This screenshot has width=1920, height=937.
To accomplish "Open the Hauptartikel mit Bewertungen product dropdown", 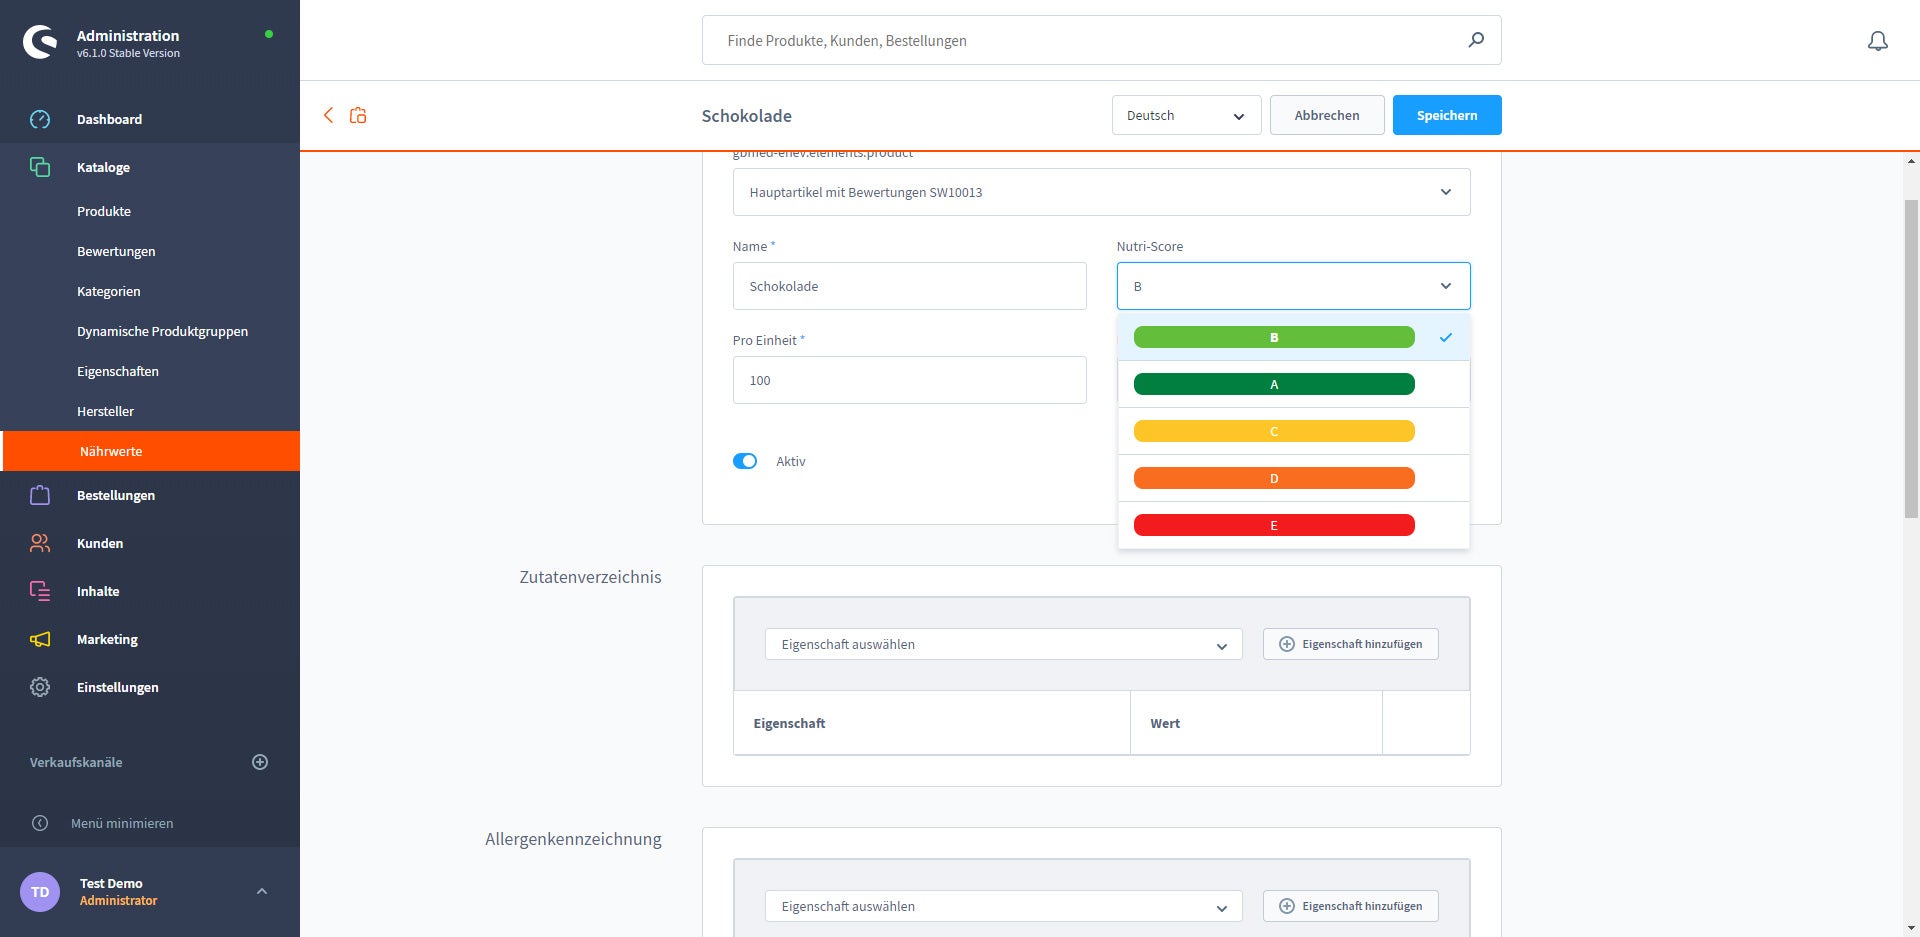I will (x=1101, y=192).
